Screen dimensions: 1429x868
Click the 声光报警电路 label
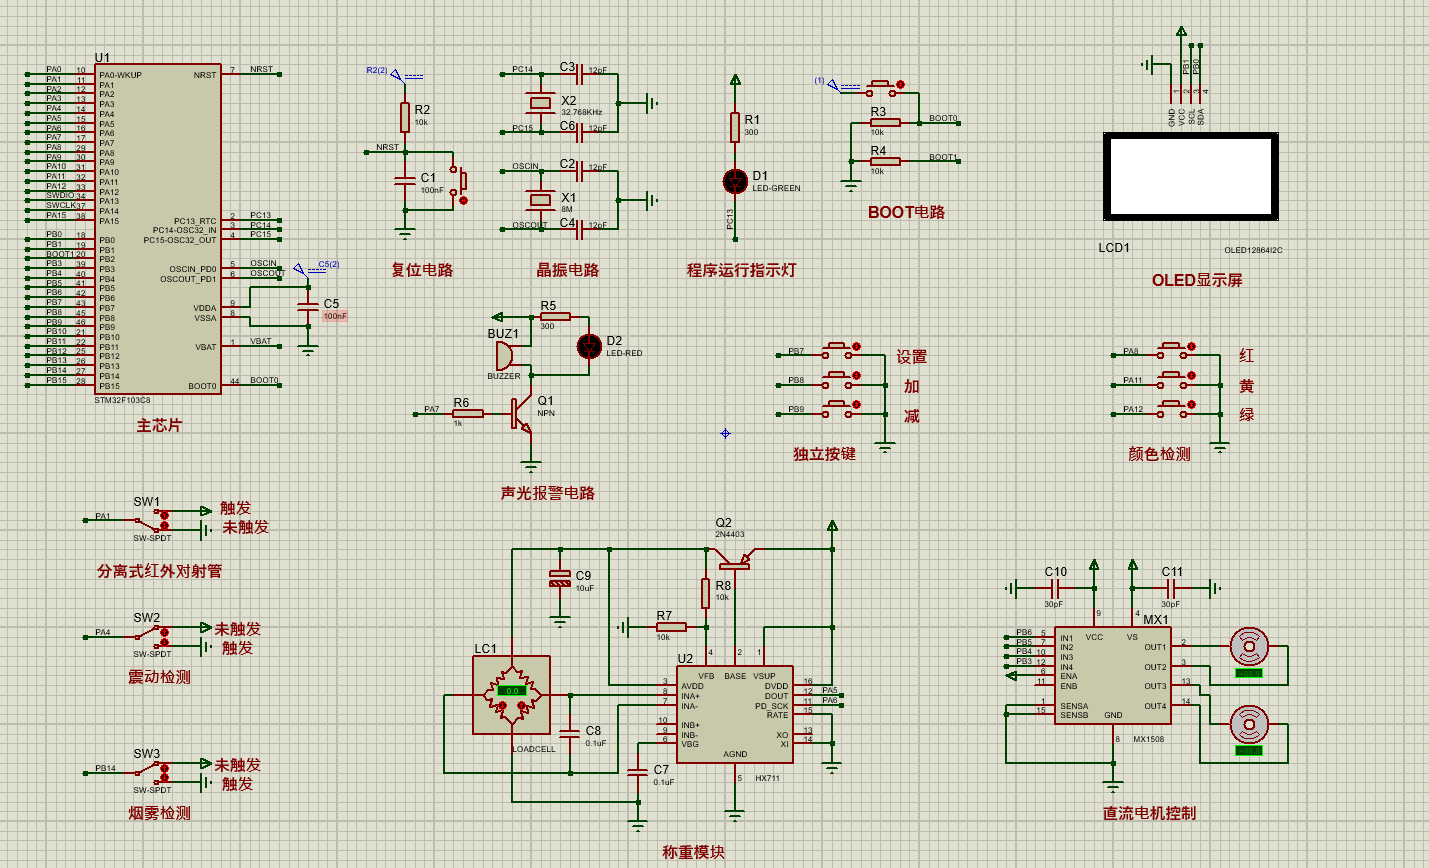point(548,493)
